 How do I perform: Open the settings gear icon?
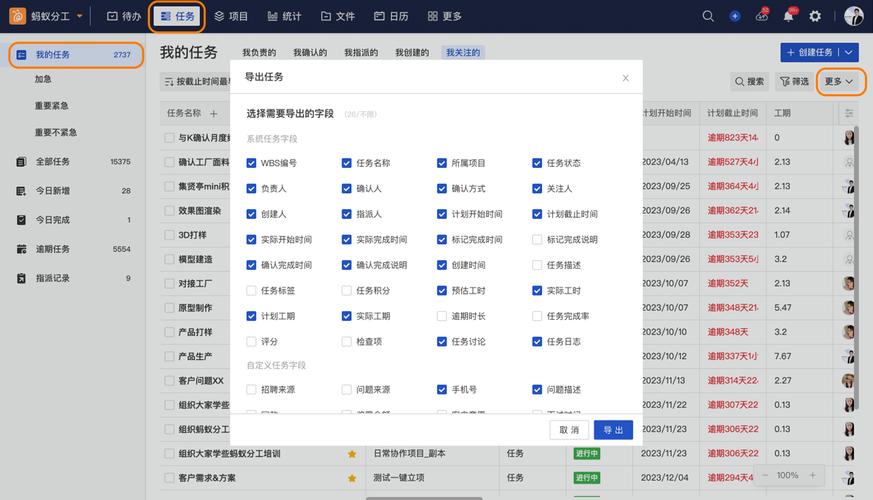[x=815, y=16]
